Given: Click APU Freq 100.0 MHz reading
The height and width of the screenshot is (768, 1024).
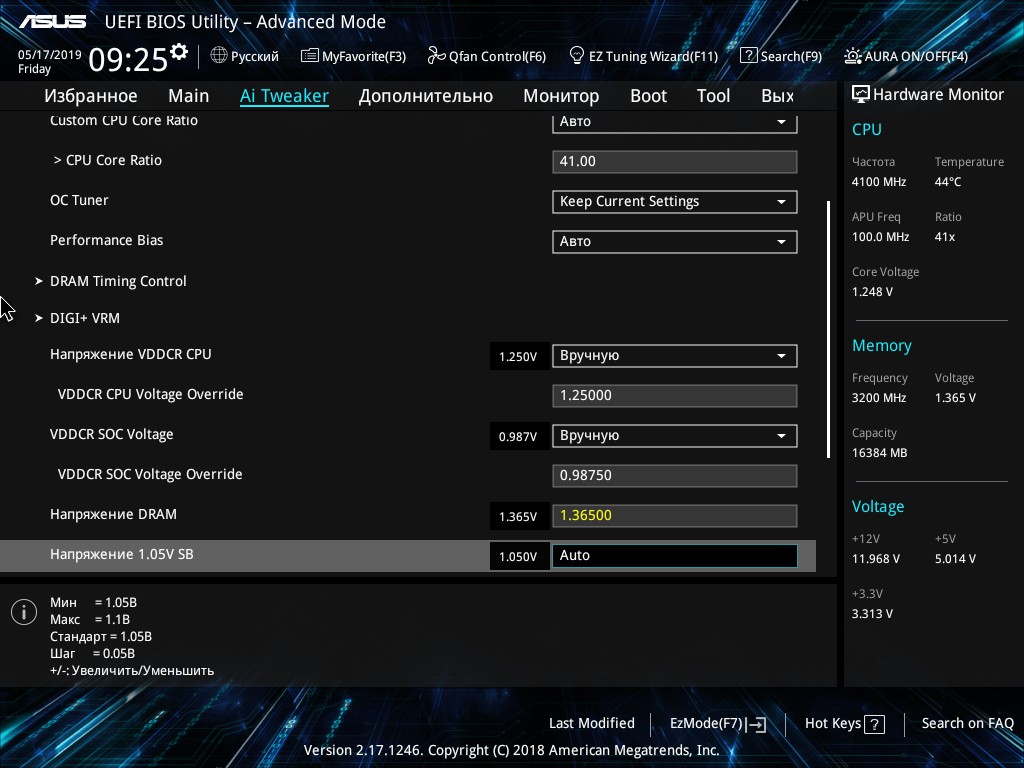Looking at the screenshot, I should [880, 237].
